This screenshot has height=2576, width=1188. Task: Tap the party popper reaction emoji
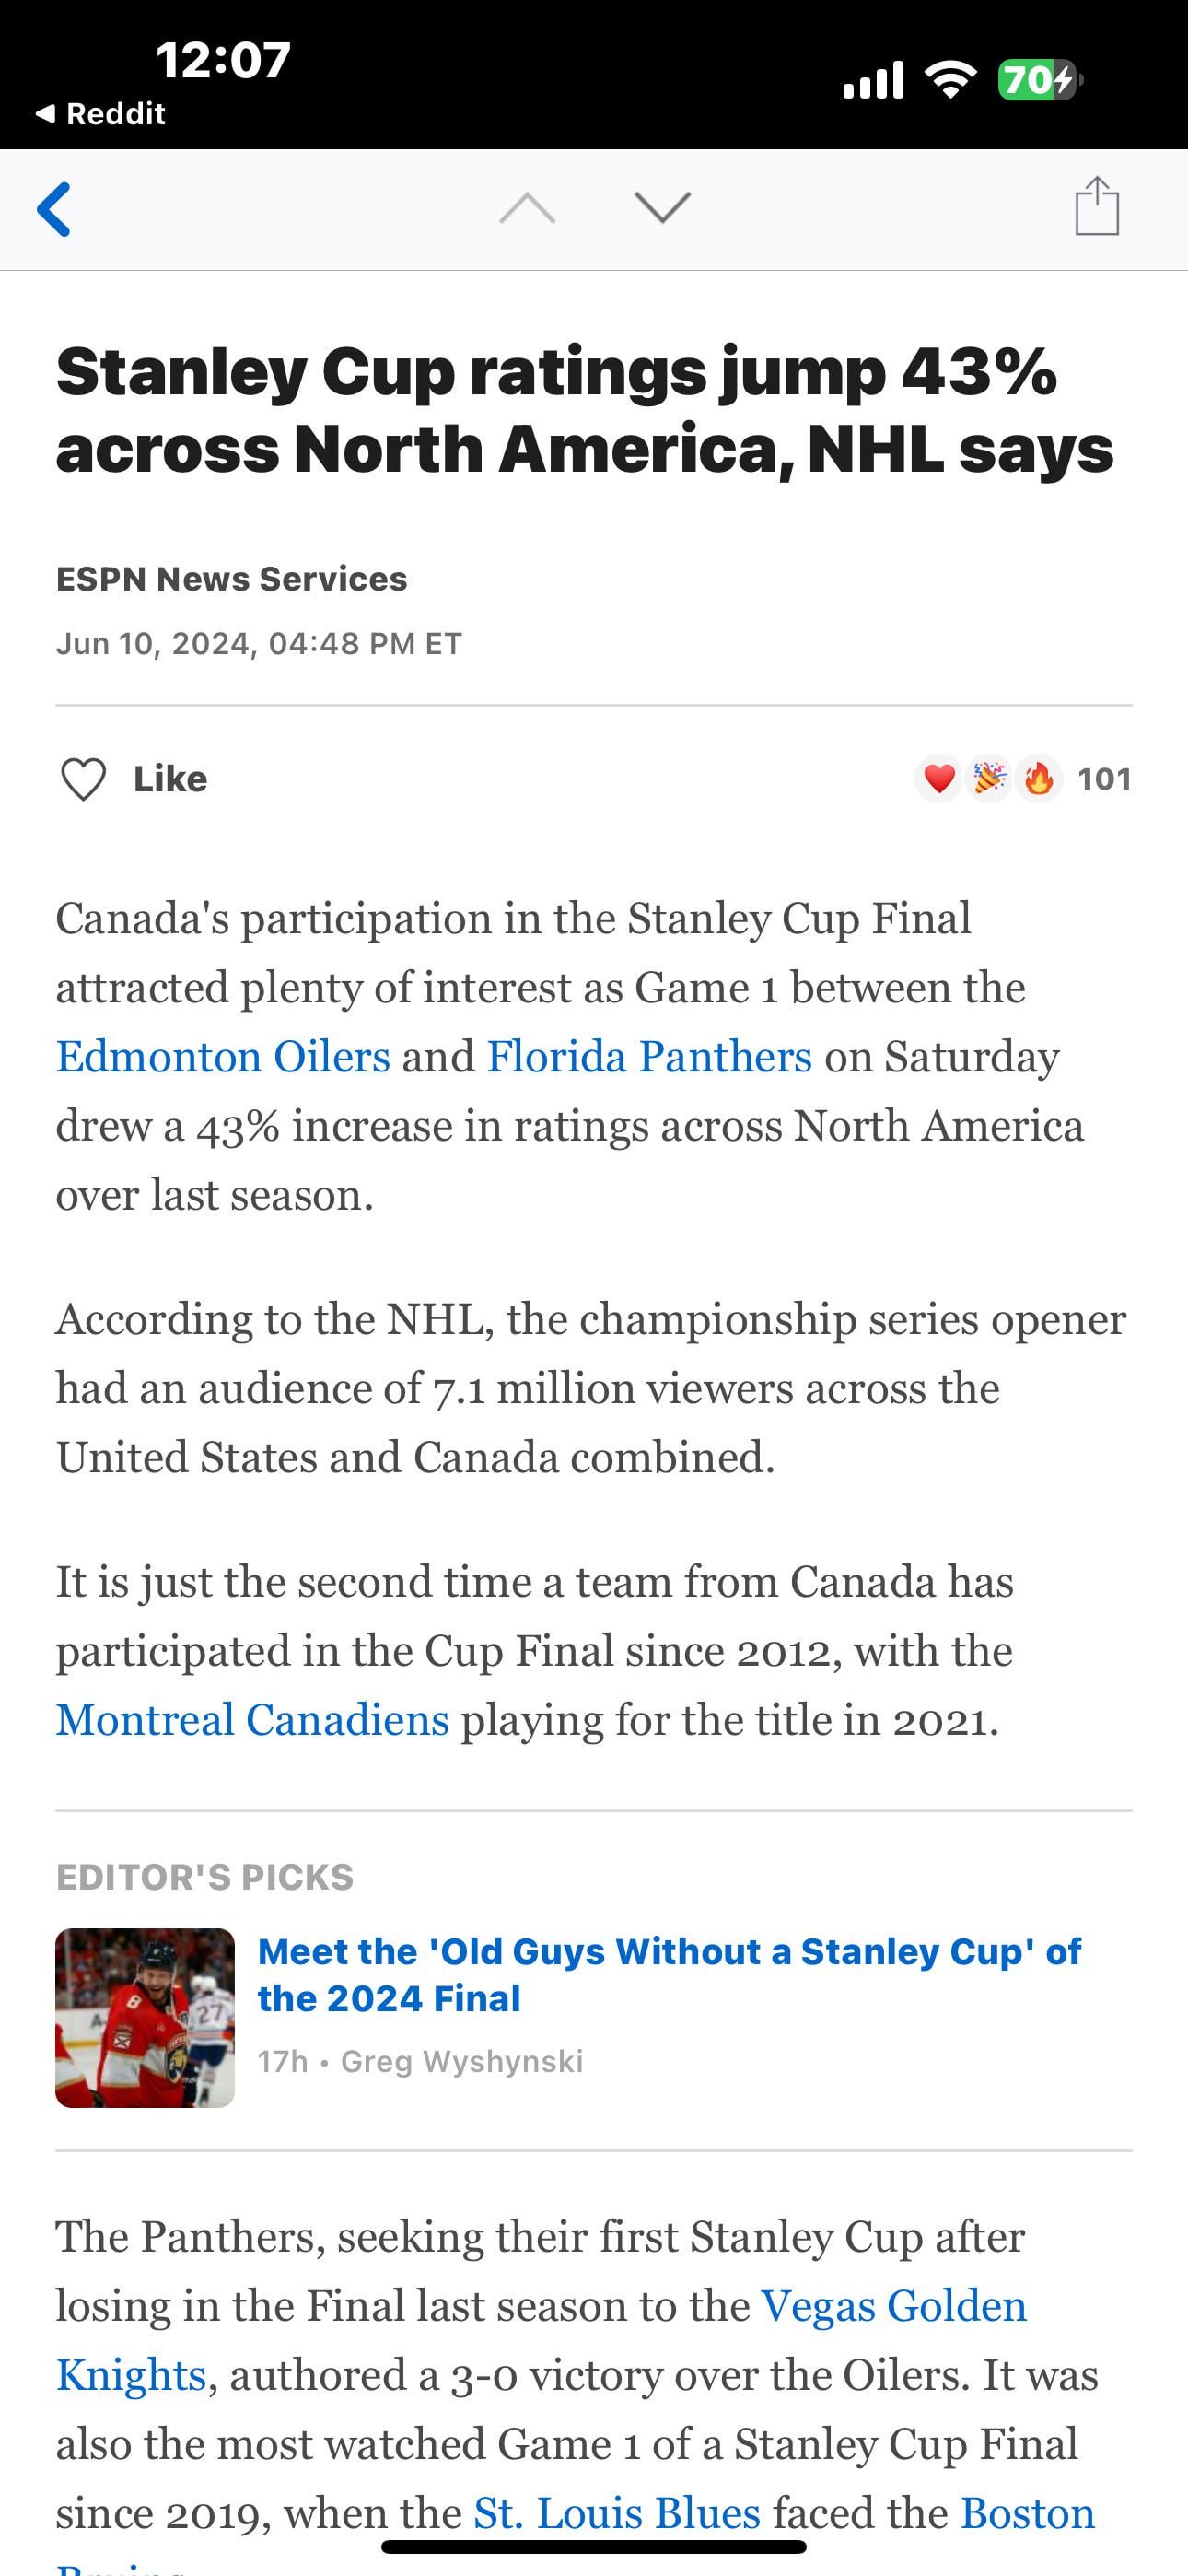pyautogui.click(x=989, y=778)
